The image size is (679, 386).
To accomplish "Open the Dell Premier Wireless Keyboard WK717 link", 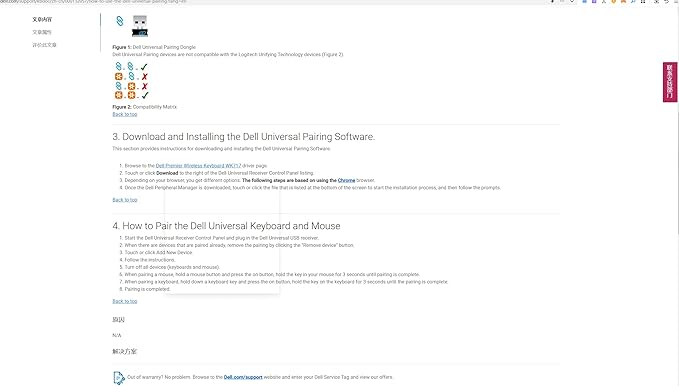I will pos(198,165).
